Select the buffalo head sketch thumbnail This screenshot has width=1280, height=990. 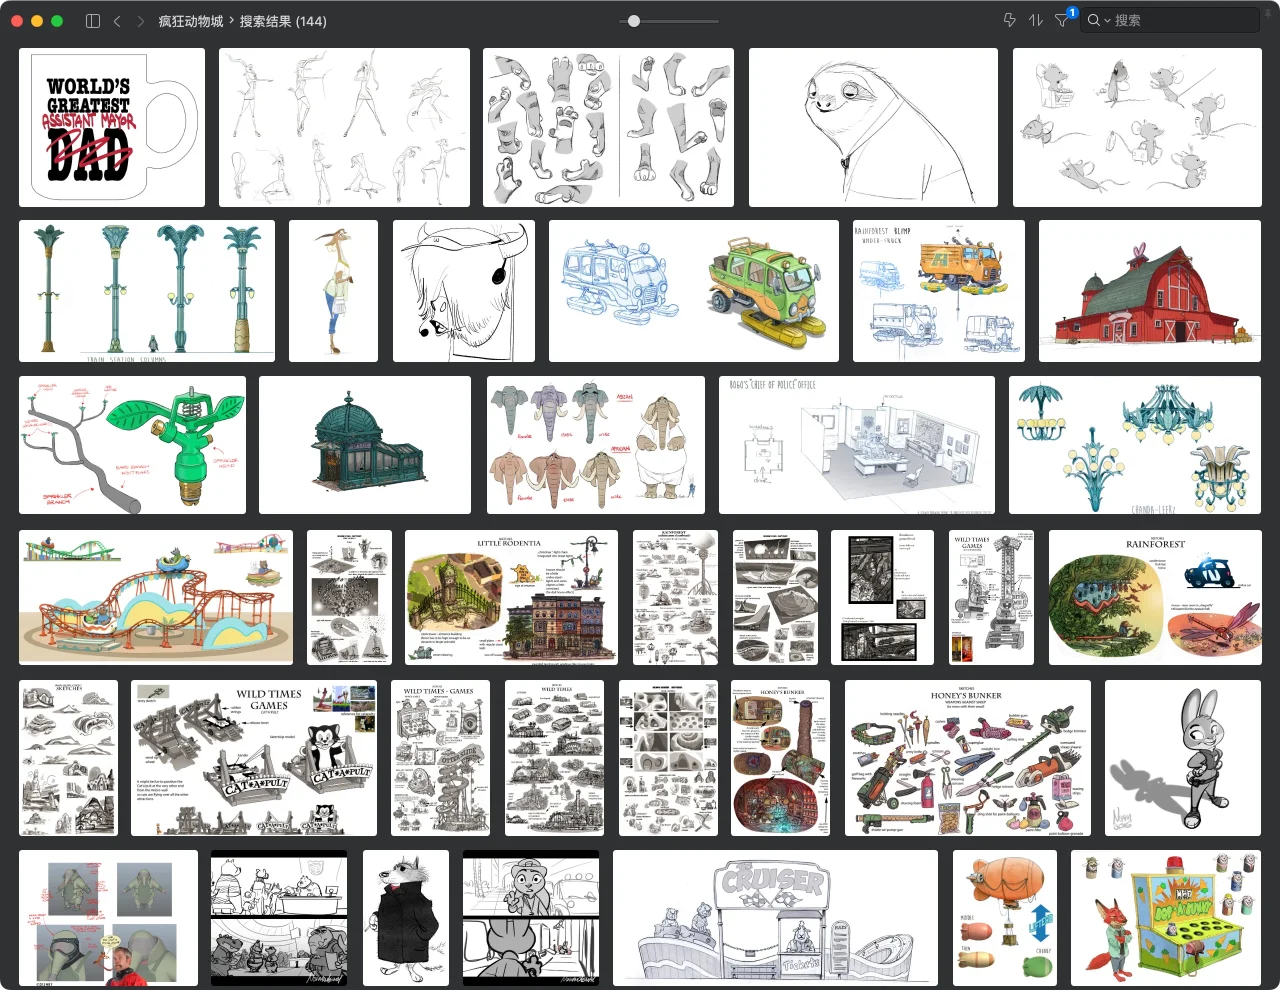point(463,291)
